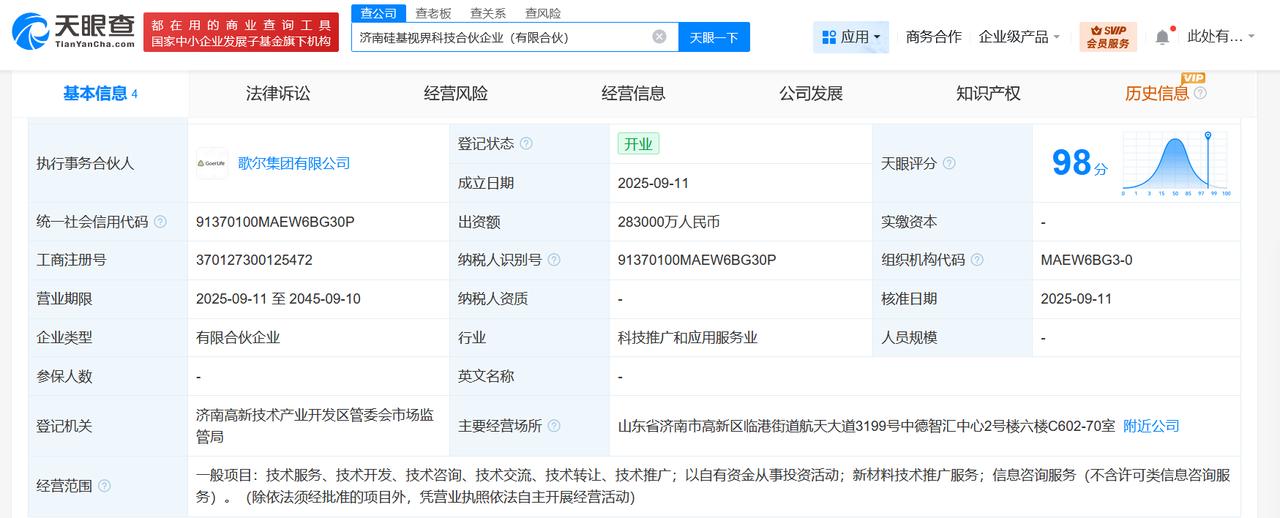Switch to the 查老板 search tab

click(433, 13)
